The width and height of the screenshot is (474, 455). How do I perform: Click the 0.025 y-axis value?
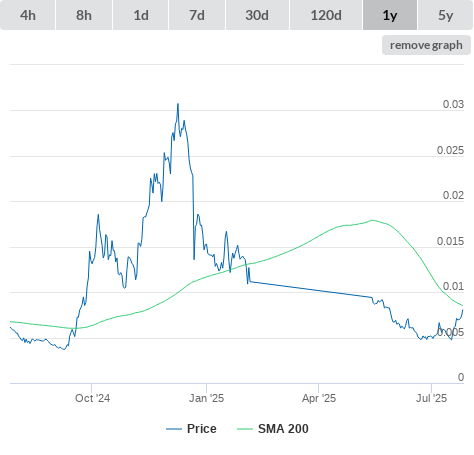[450, 150]
